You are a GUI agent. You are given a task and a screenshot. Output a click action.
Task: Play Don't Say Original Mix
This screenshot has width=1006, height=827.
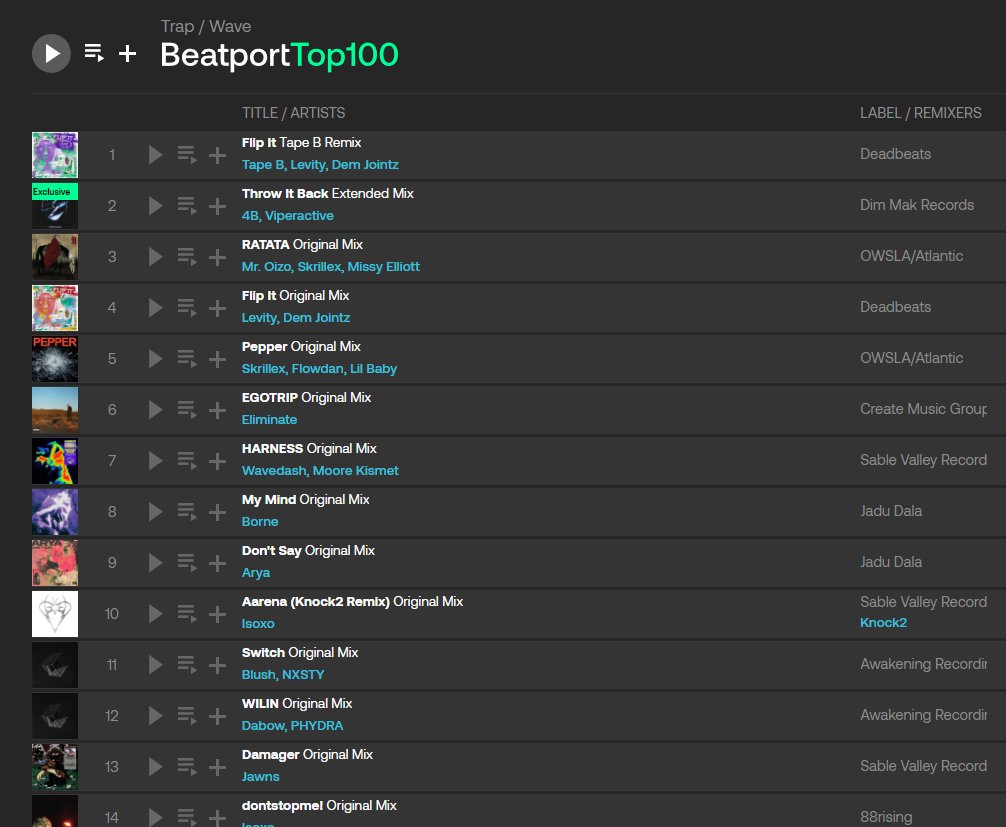pyautogui.click(x=155, y=563)
